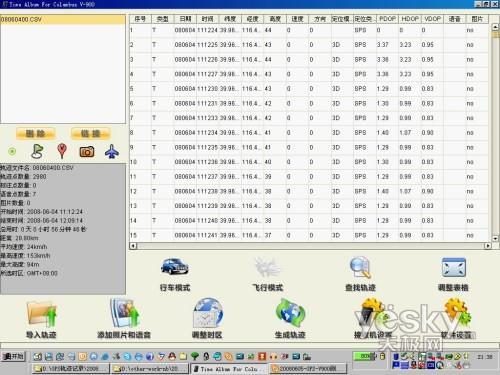Click the blue car 行车模式 icon
This screenshot has width=500, height=375.
[175, 267]
